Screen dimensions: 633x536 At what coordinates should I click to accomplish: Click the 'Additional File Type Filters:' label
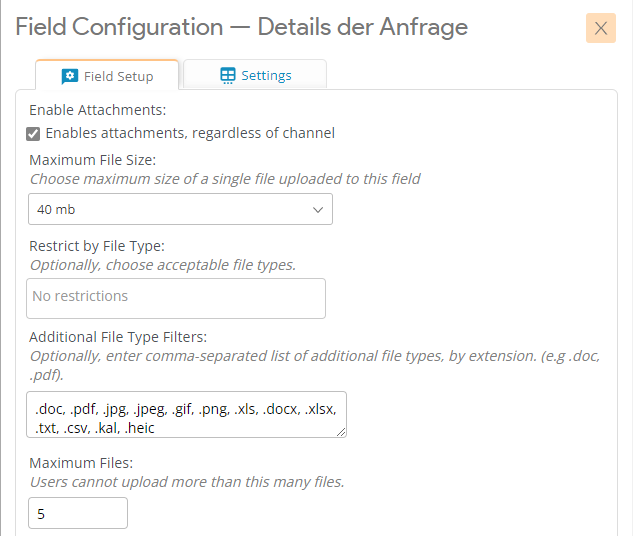(x=118, y=337)
